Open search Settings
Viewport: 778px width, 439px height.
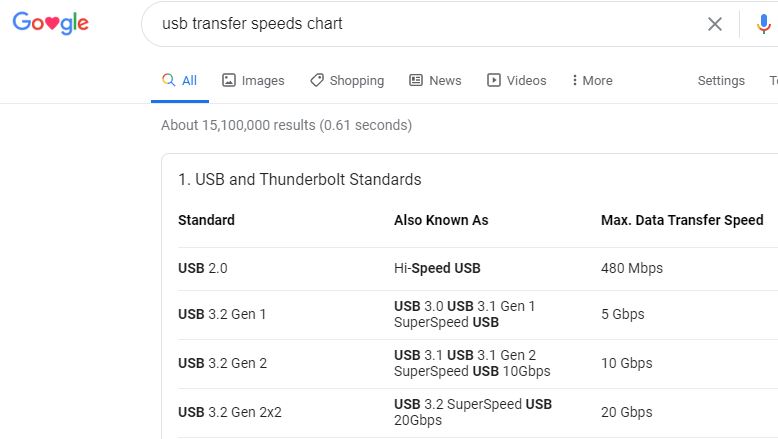[x=721, y=80]
